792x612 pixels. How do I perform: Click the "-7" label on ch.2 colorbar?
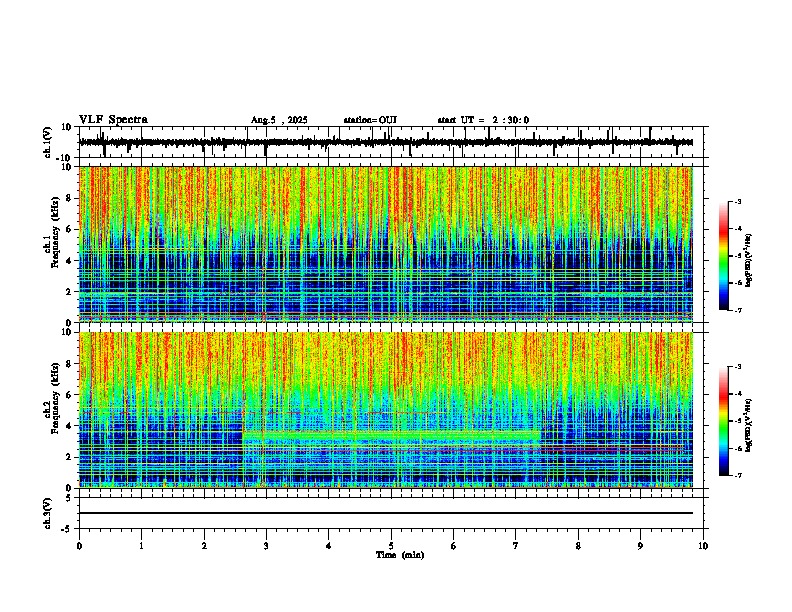737,475
